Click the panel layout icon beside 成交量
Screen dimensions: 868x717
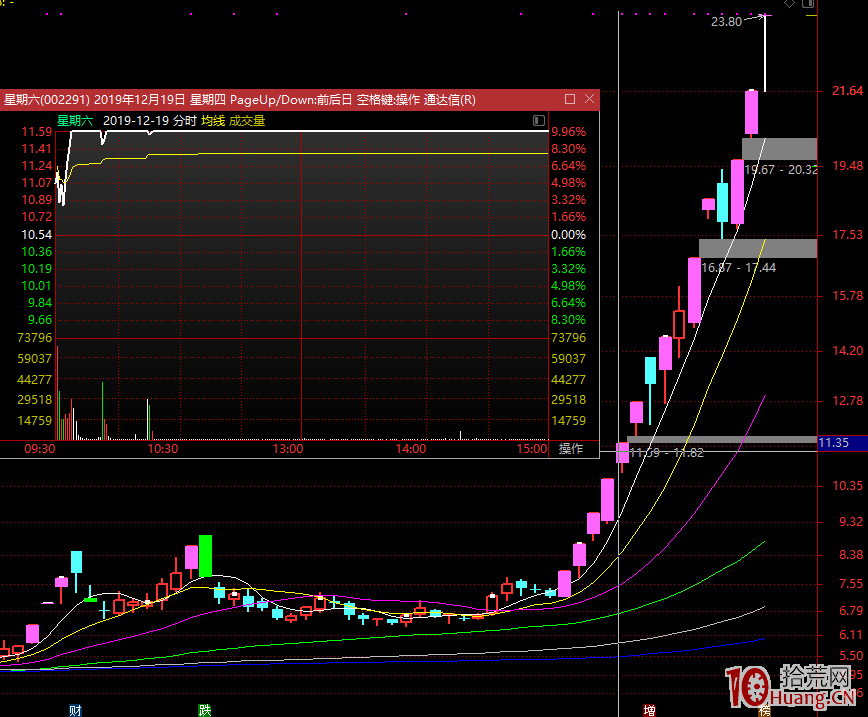[537, 121]
